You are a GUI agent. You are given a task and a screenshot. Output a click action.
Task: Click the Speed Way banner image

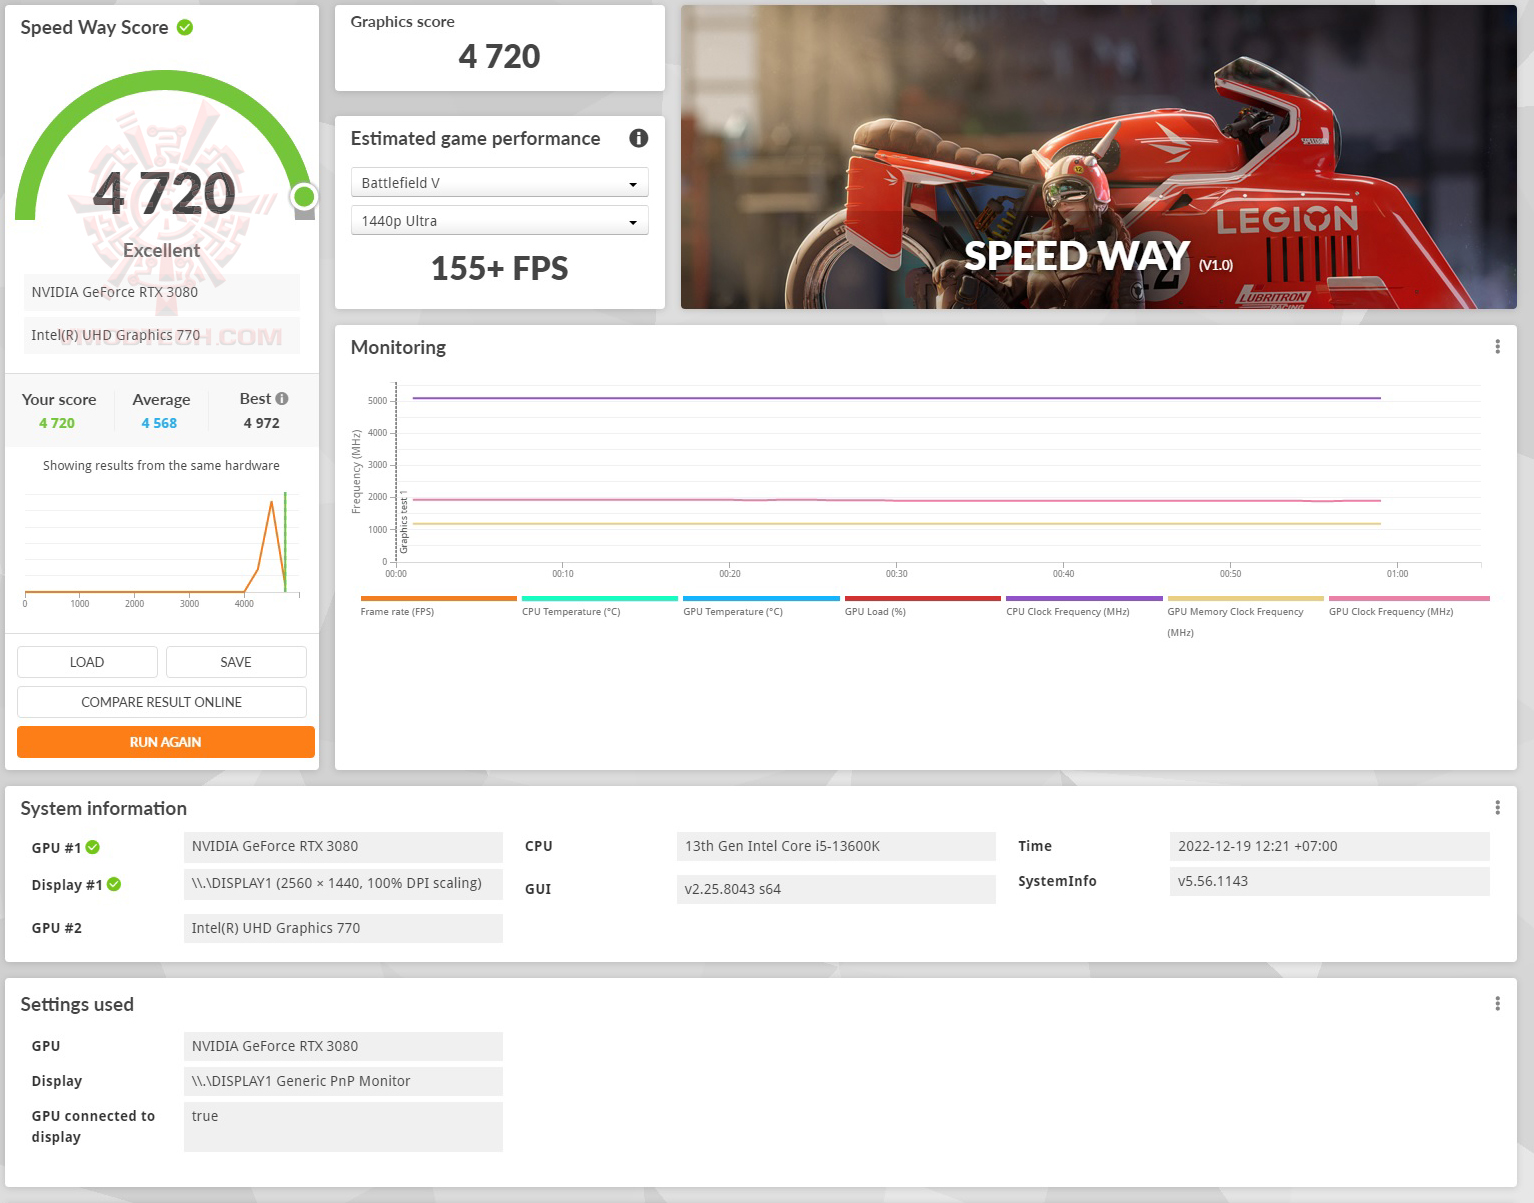click(x=1098, y=157)
